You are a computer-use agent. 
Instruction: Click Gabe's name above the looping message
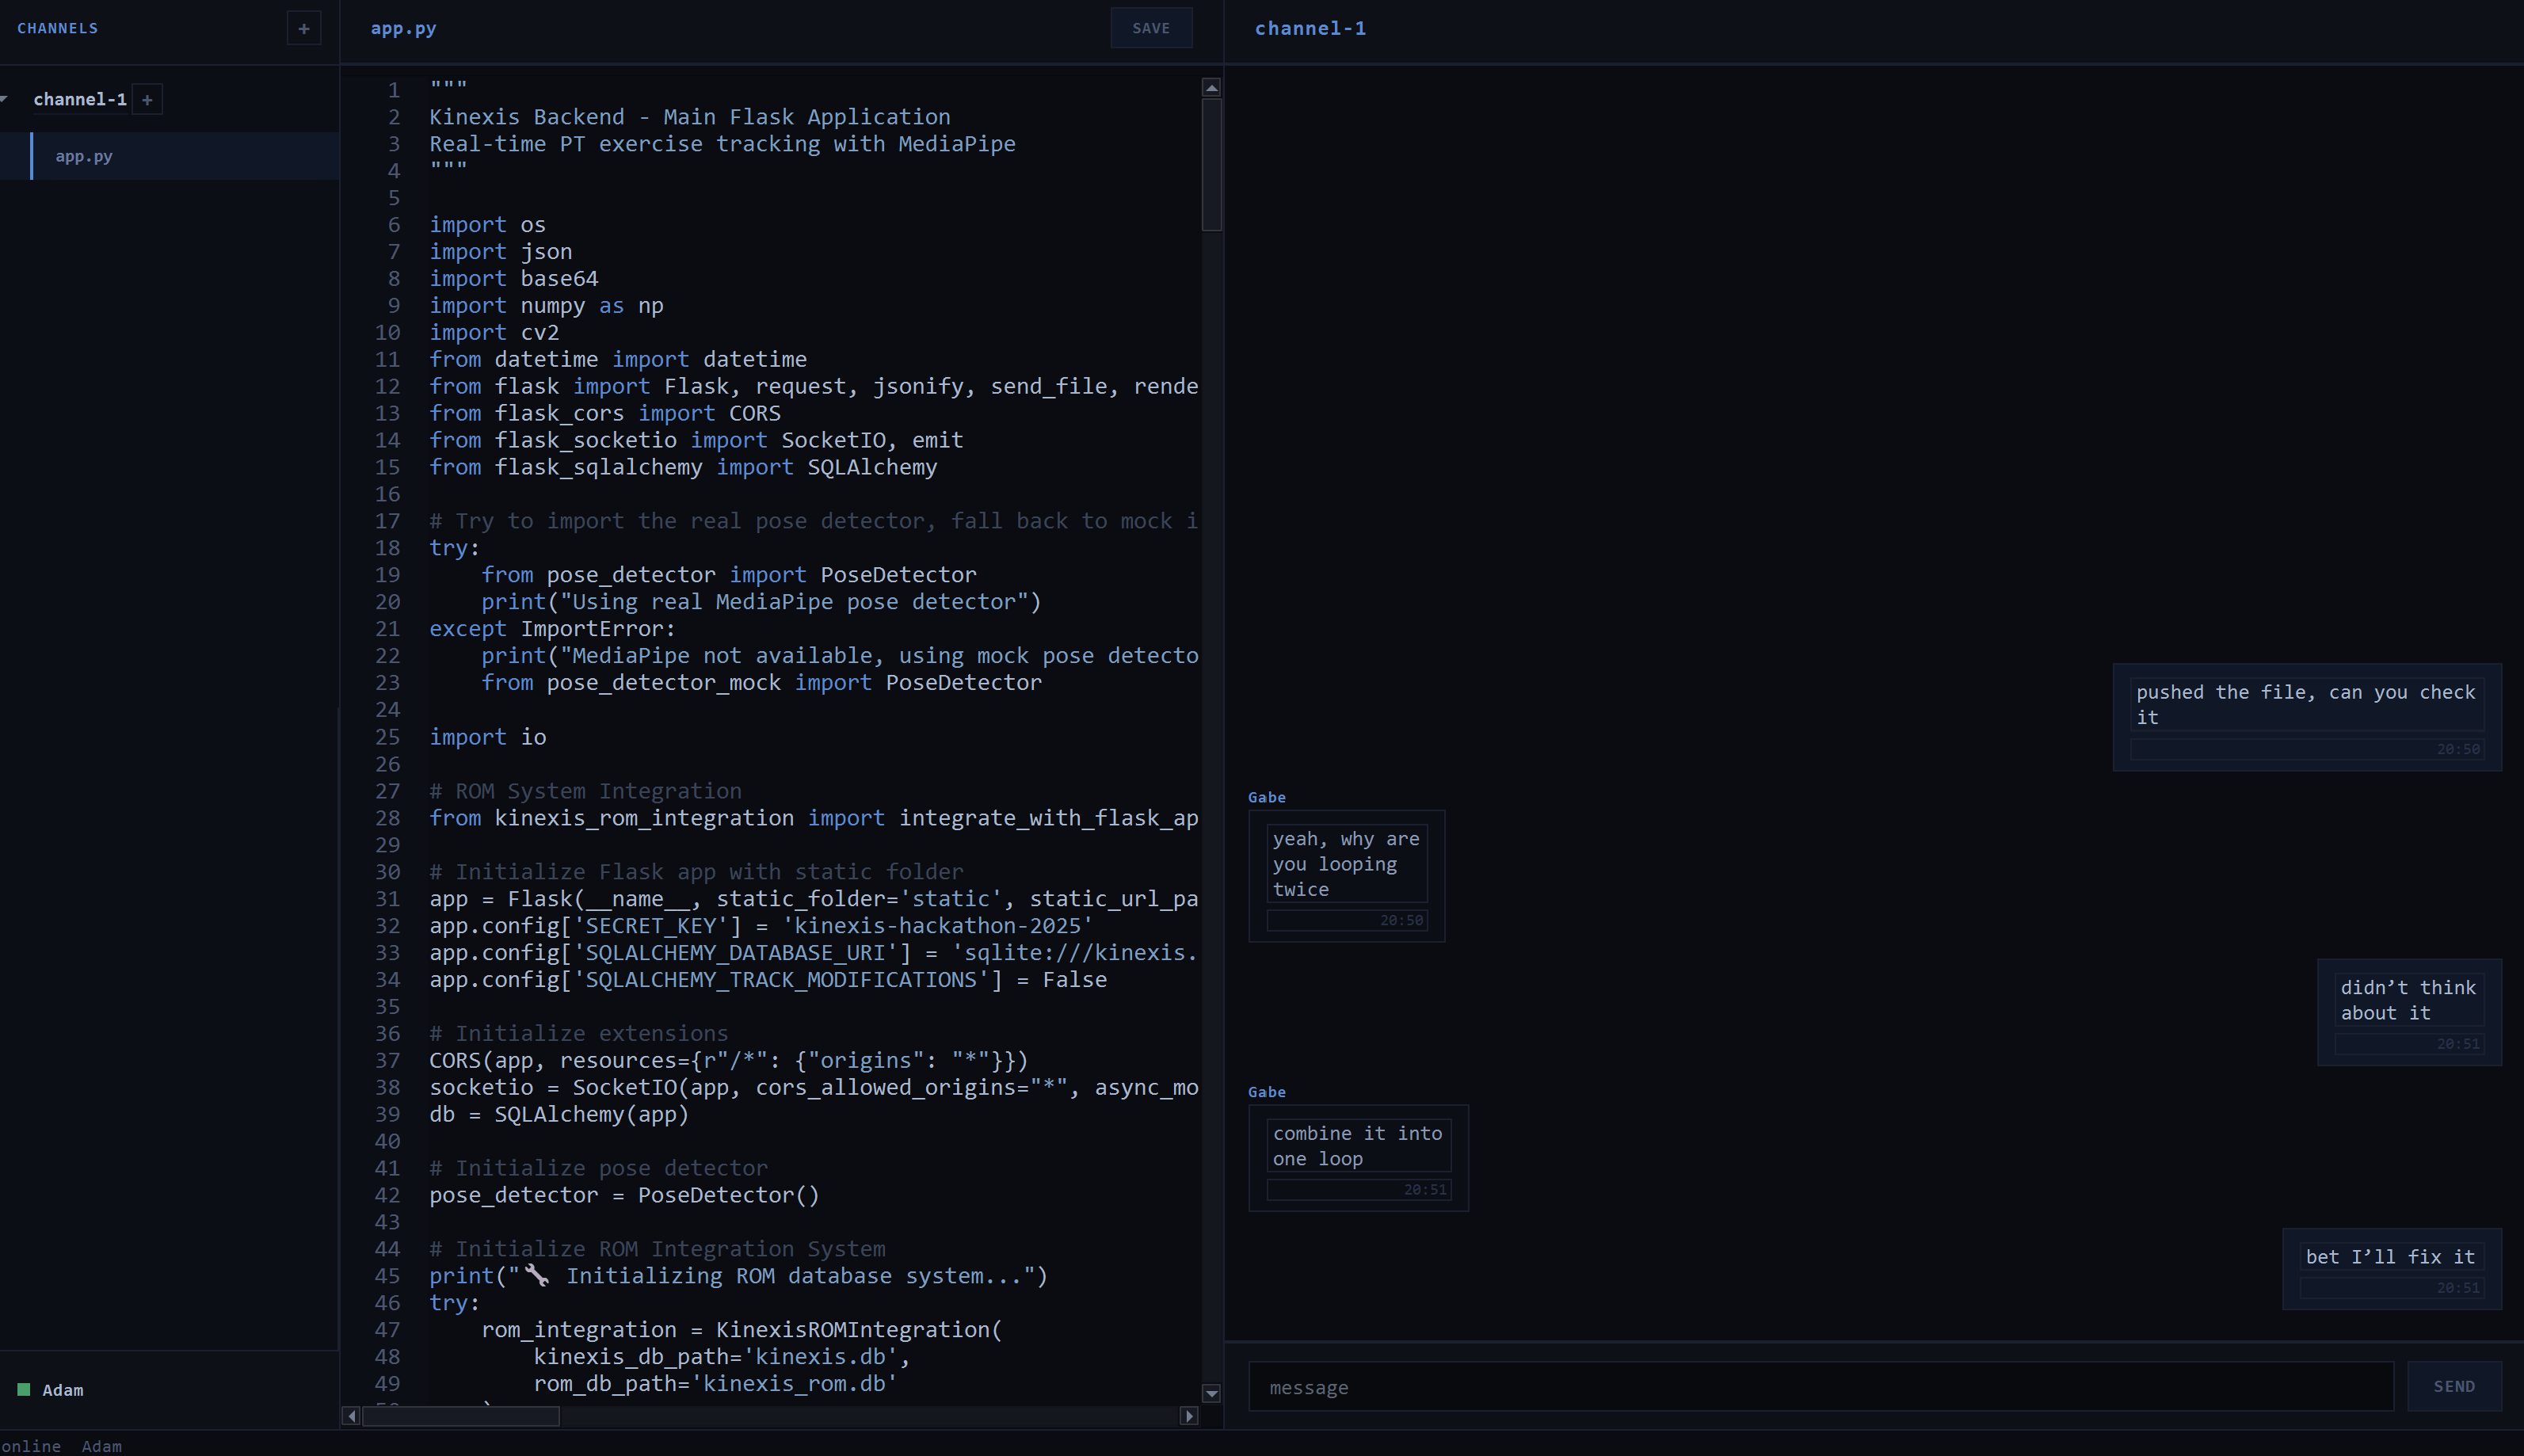(x=1266, y=797)
